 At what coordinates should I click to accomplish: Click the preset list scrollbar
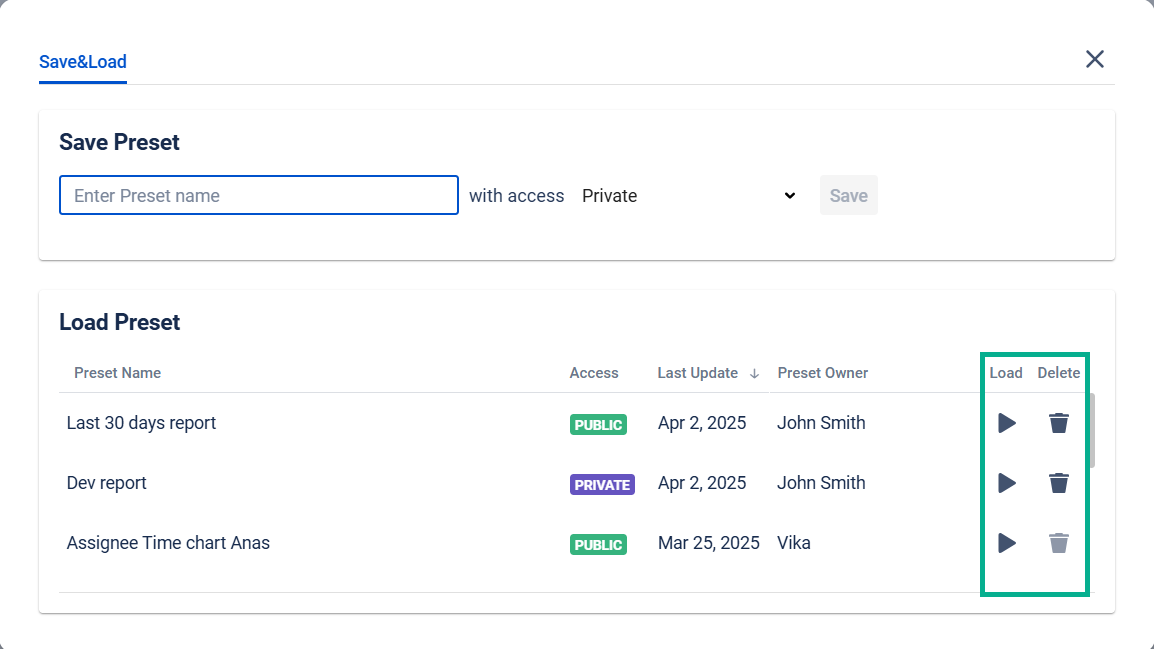tap(1094, 430)
